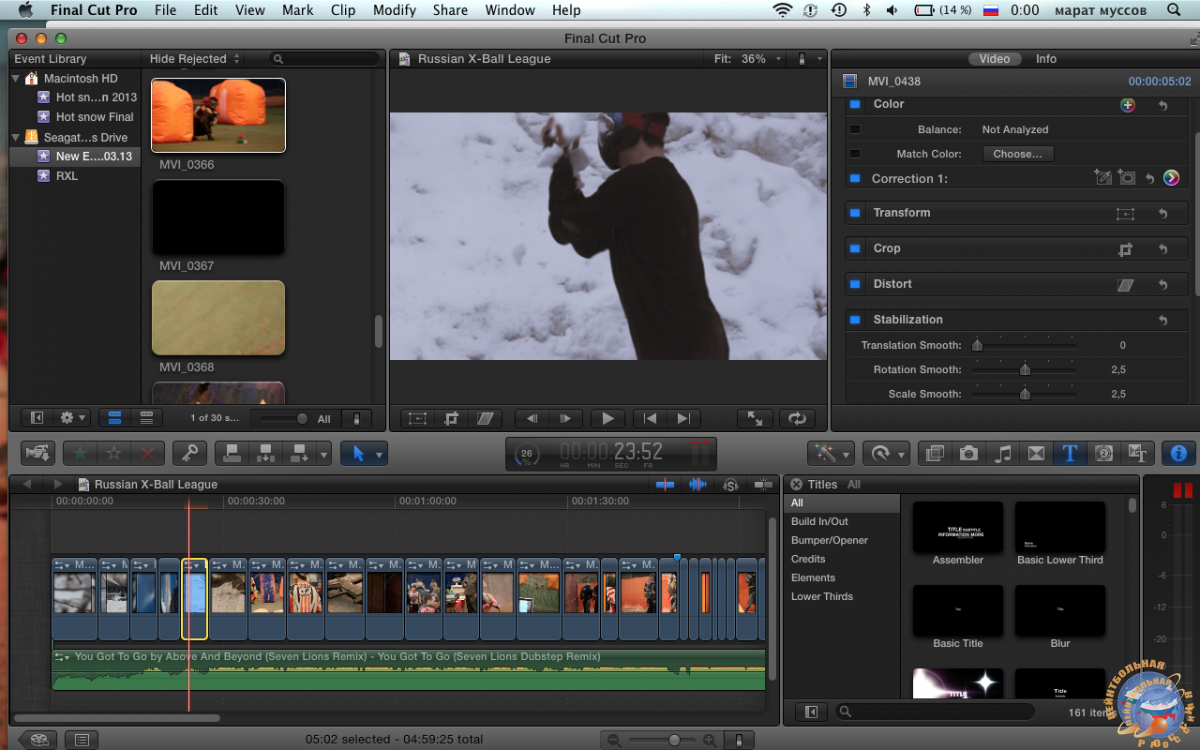This screenshot has height=750, width=1200.
Task: Select the MVI_0366 clip thumbnail
Action: tap(218, 115)
